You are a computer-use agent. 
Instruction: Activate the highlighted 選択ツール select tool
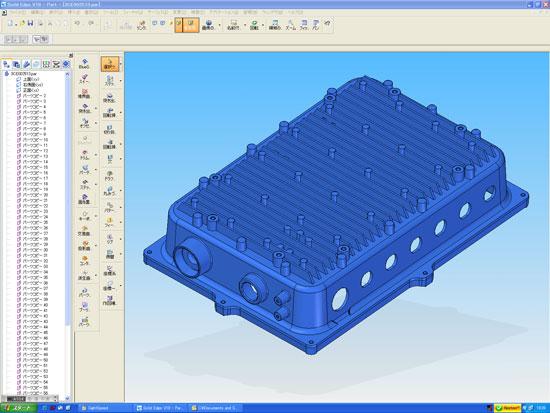[x=110, y=64]
